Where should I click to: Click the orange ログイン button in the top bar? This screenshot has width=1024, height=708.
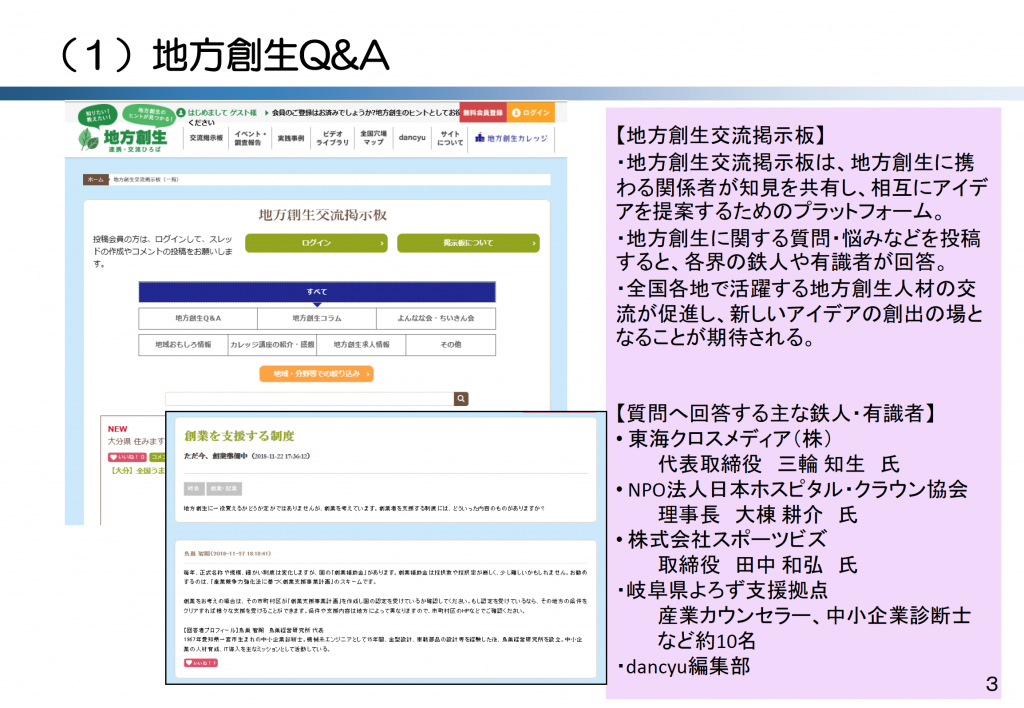point(530,112)
